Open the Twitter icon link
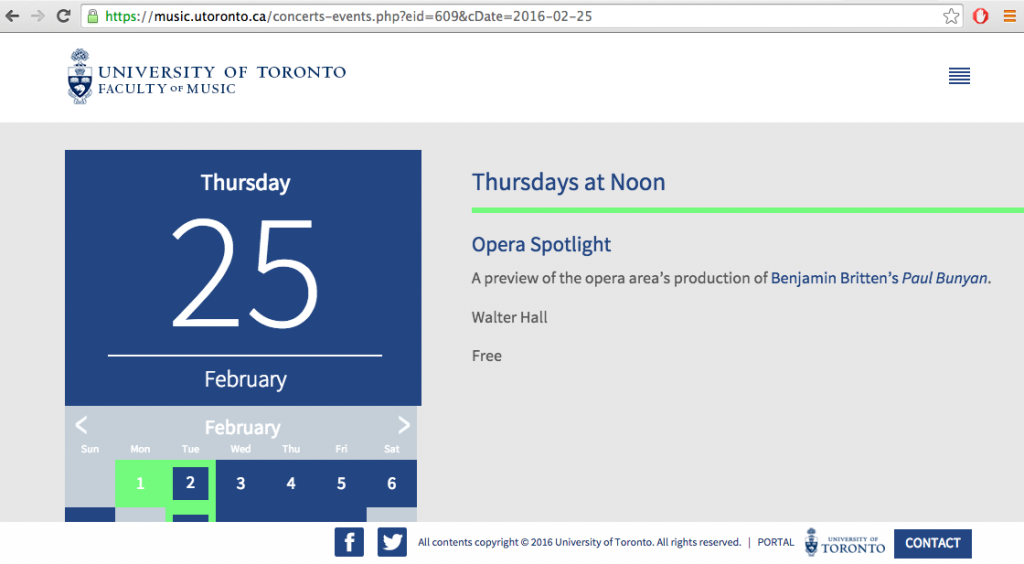Image resolution: width=1024 pixels, height=564 pixels. pyautogui.click(x=392, y=543)
